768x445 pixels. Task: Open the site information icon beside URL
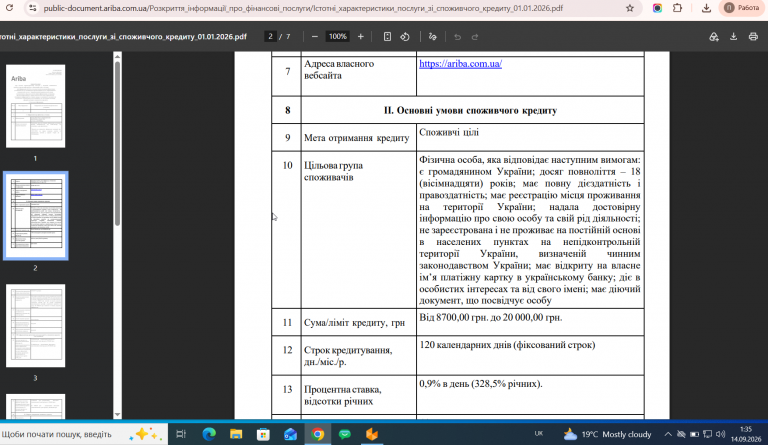32,8
